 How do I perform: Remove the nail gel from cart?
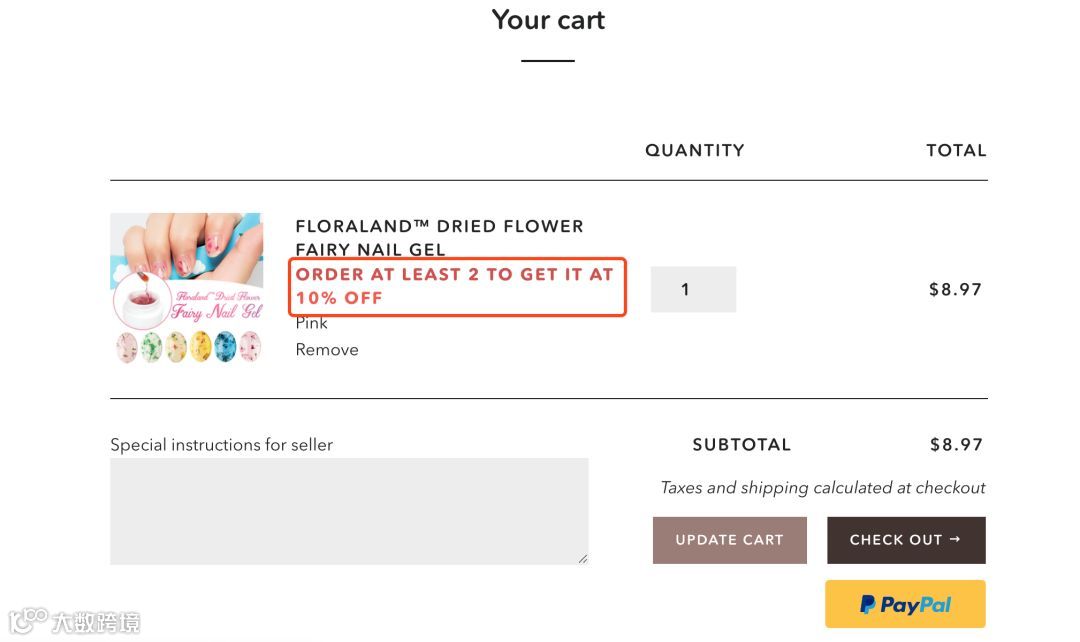coord(327,350)
